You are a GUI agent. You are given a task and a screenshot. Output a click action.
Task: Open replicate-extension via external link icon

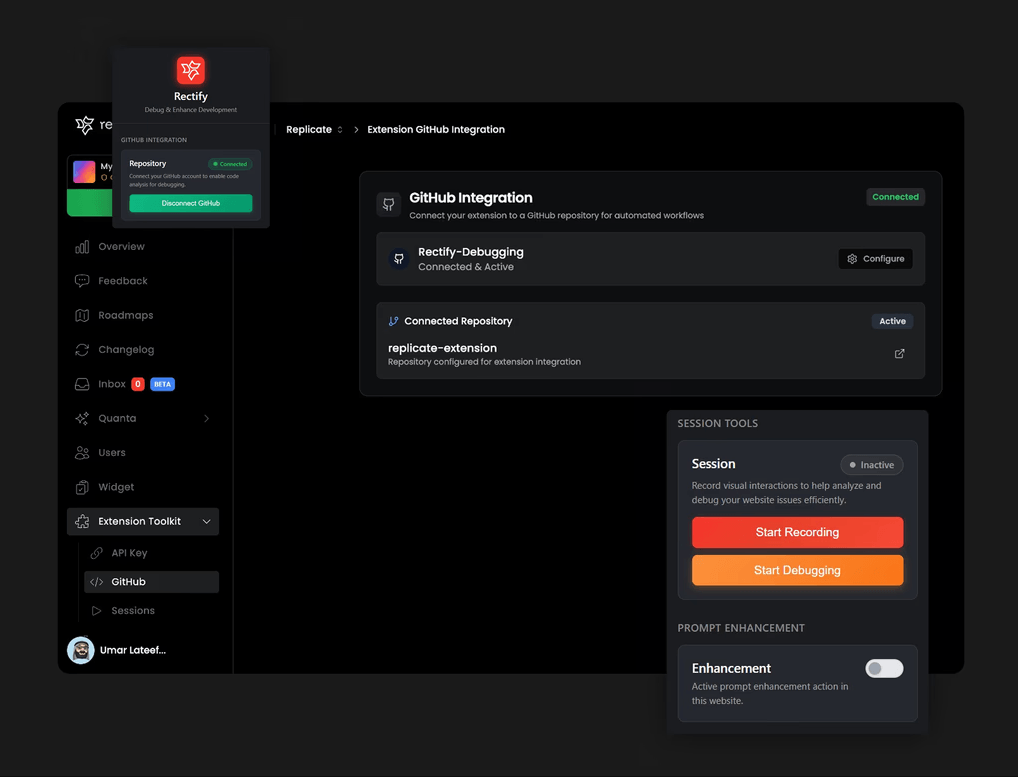tap(899, 354)
